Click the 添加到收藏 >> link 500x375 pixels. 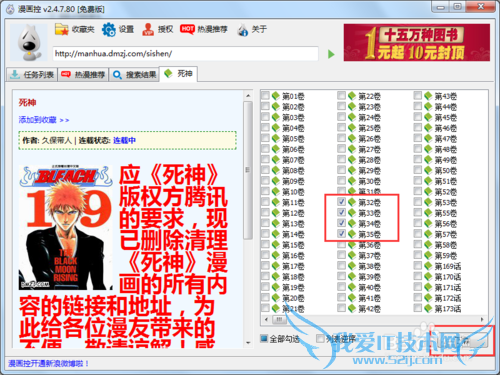click(44, 120)
